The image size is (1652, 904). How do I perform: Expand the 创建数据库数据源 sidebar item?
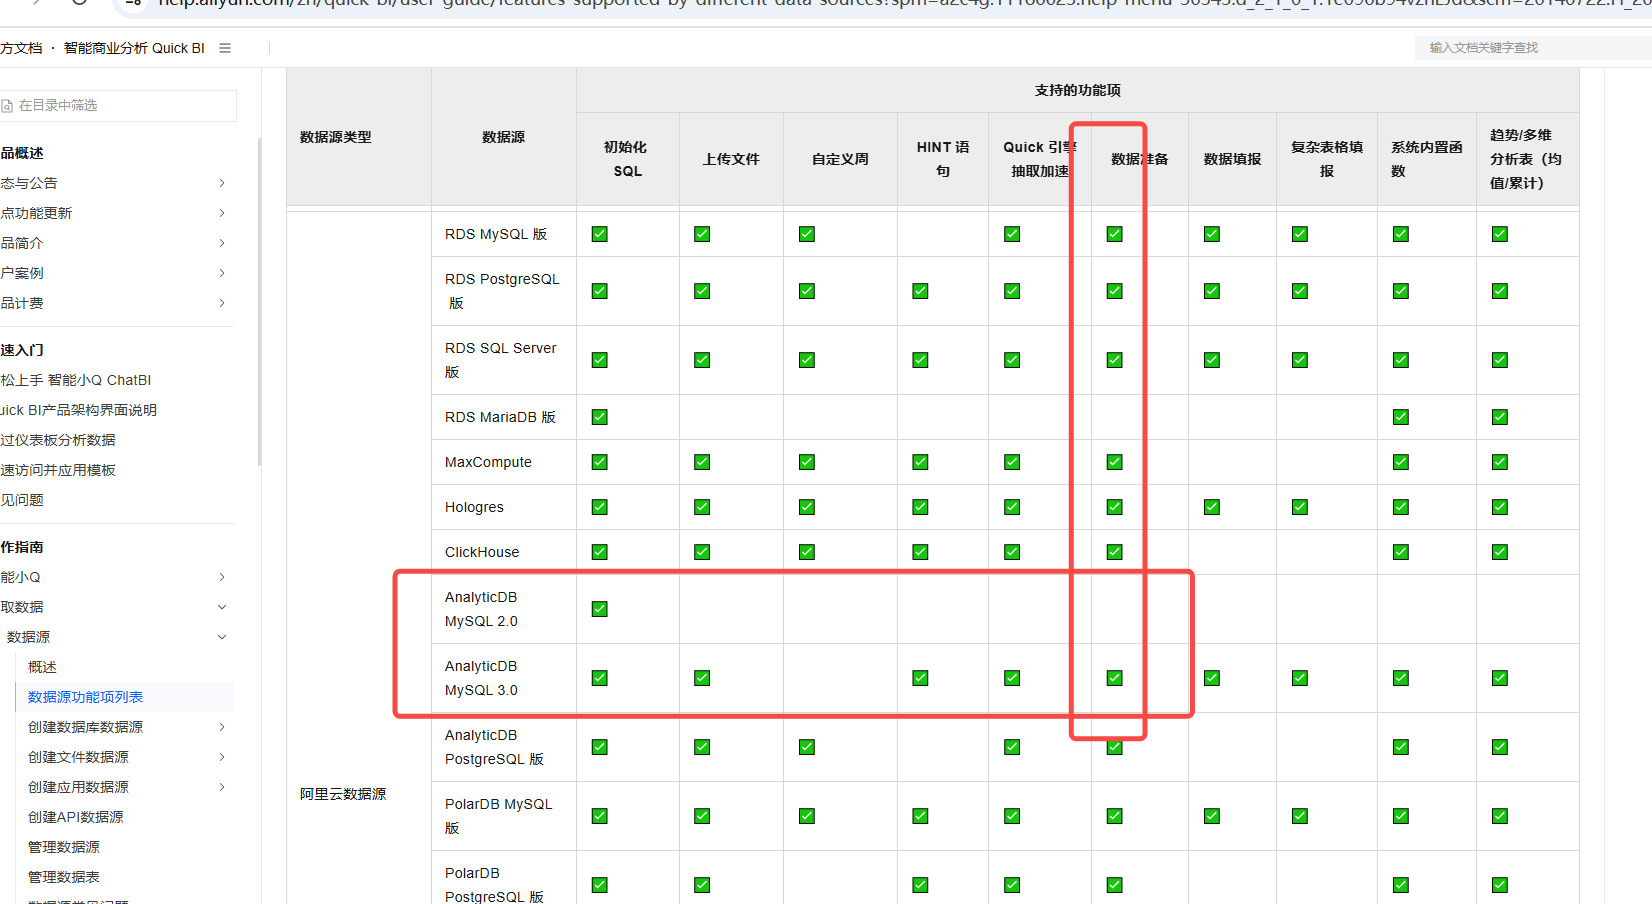222,727
